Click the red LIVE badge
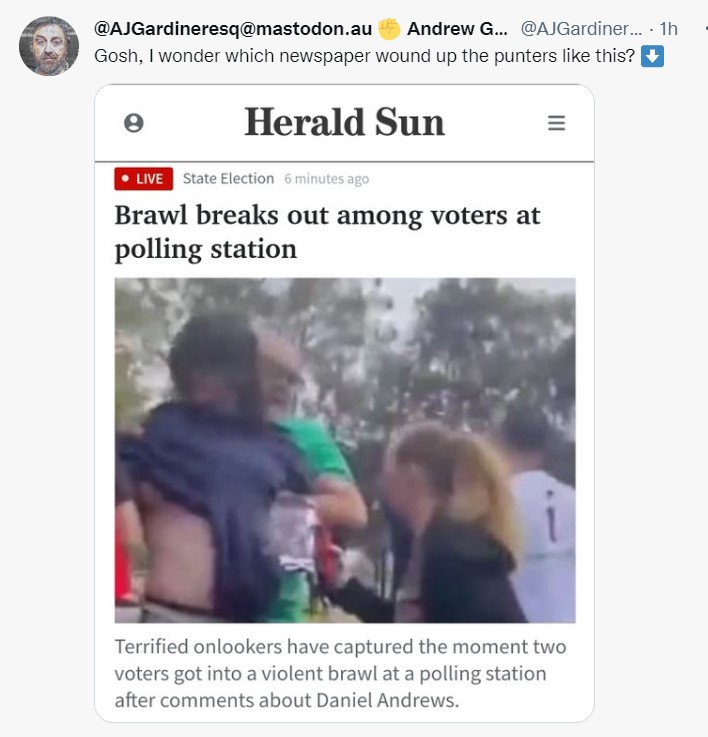Image resolution: width=708 pixels, height=737 pixels. click(x=143, y=179)
